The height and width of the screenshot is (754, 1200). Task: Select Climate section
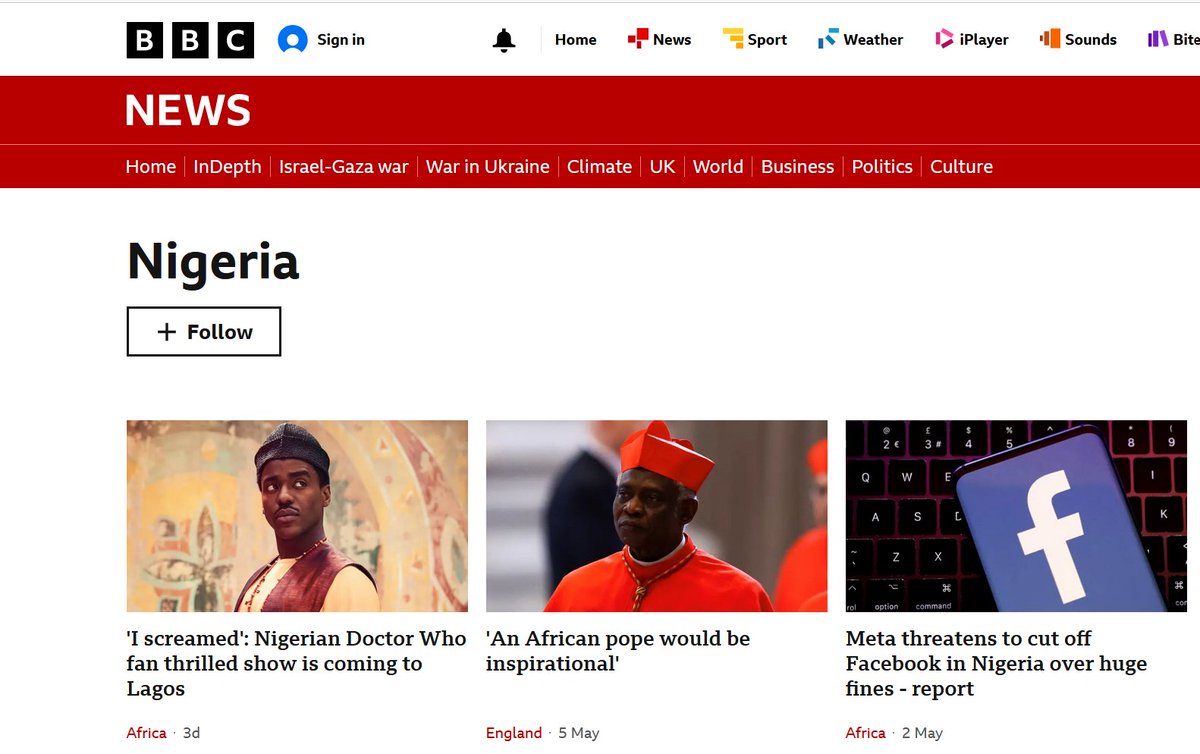(599, 167)
